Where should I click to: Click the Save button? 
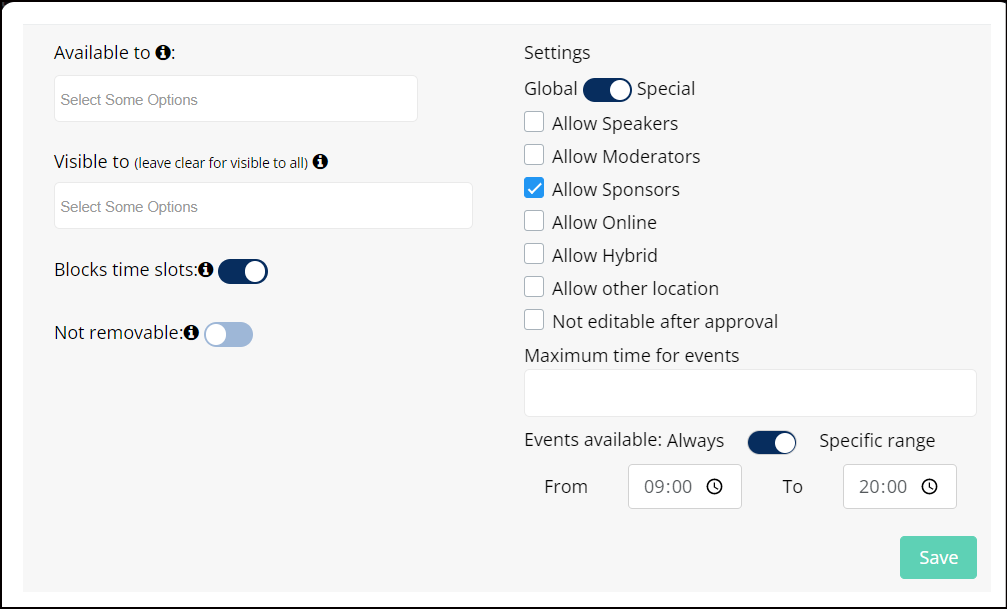(x=938, y=558)
